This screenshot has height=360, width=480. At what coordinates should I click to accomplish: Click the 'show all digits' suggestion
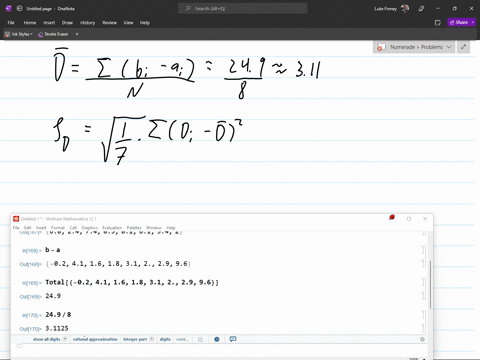click(x=46, y=339)
